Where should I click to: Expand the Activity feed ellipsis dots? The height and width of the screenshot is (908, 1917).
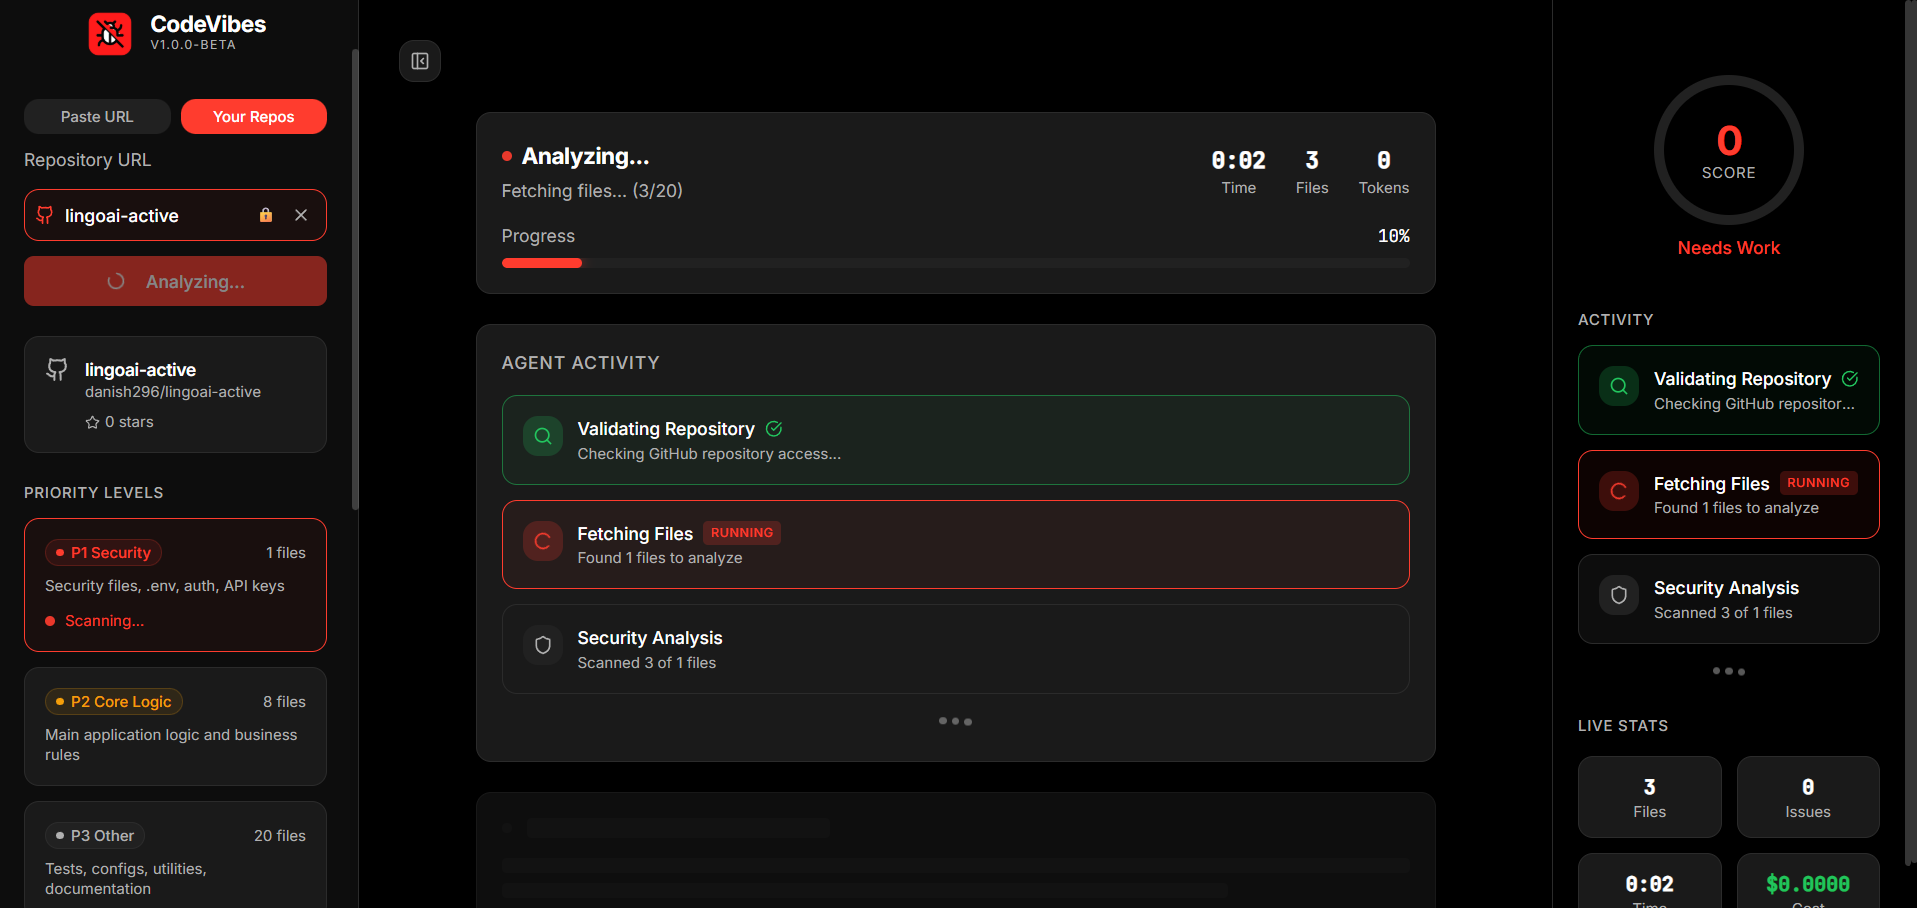pos(1728,671)
